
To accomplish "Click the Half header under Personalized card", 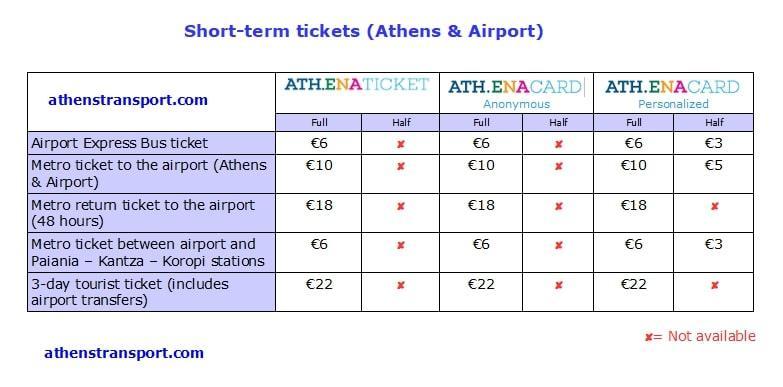I will click(x=714, y=123).
